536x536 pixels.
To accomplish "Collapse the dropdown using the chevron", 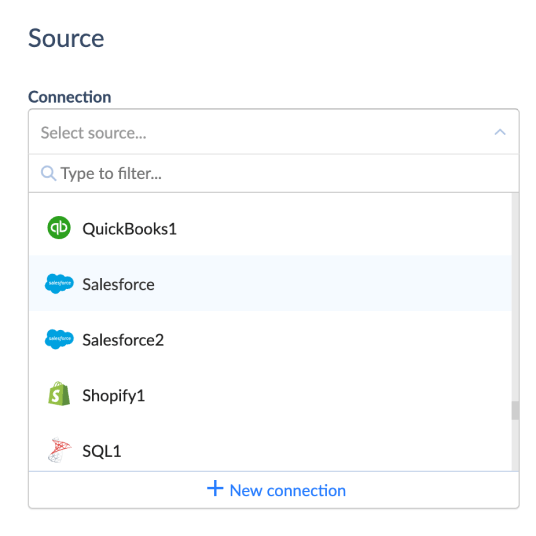I will (500, 132).
